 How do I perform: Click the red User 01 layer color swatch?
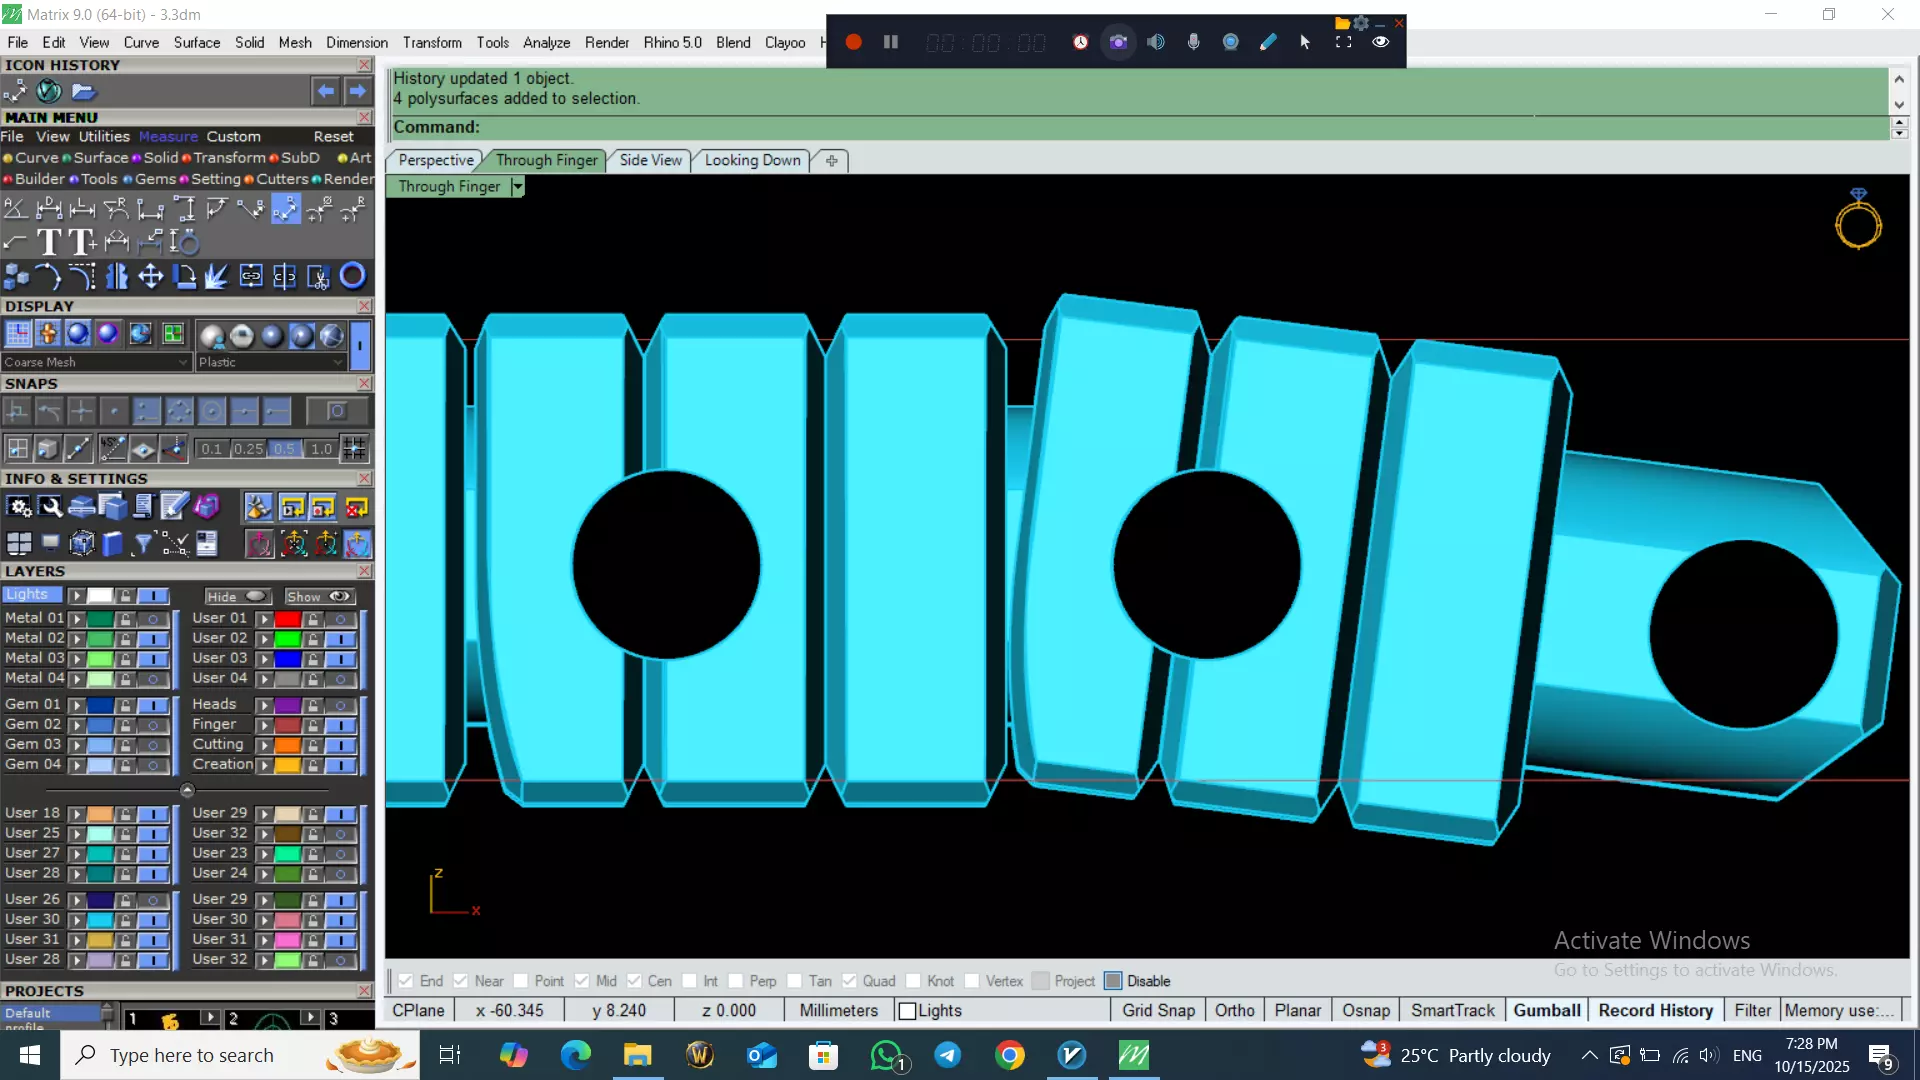[288, 619]
